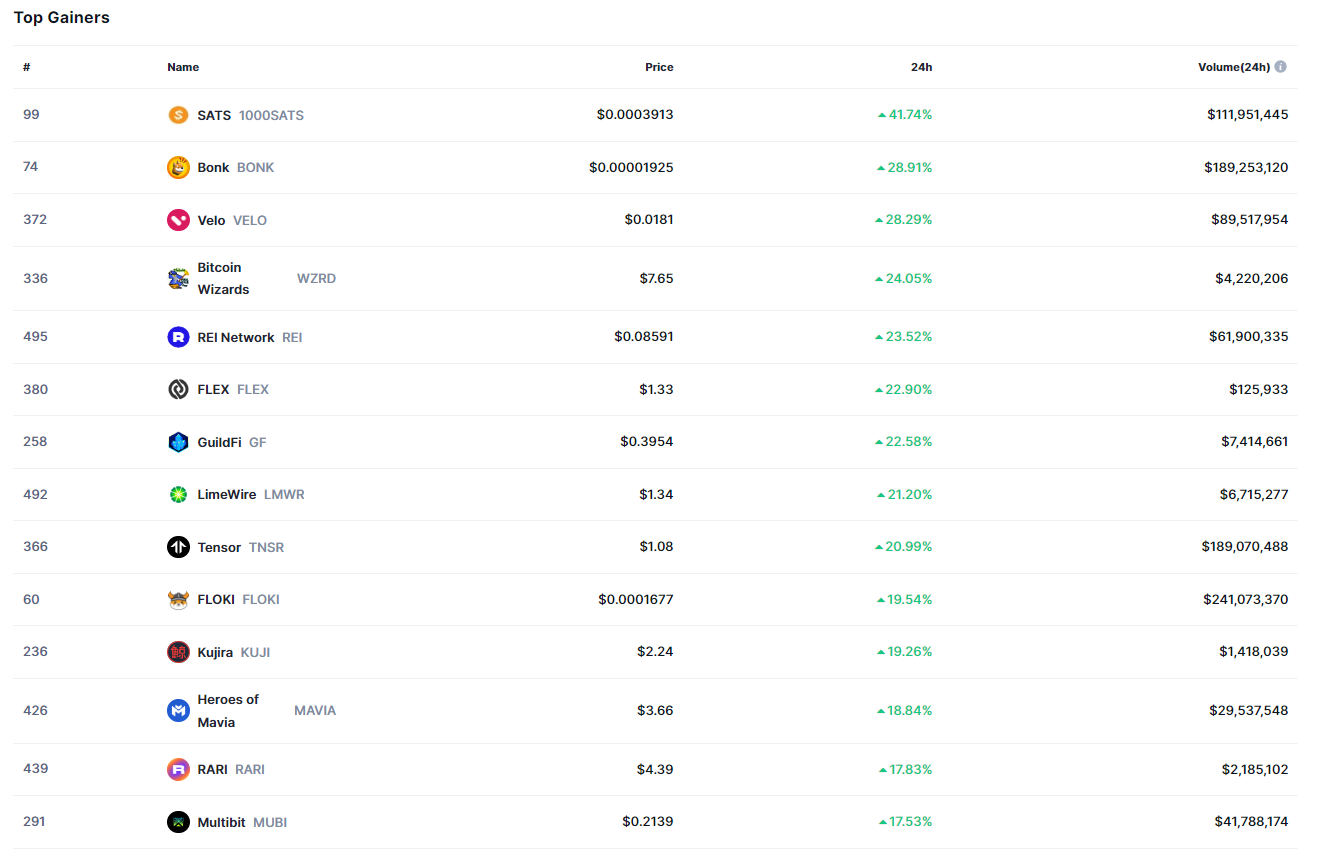
Task: Open the REI Network coin link
Action: [x=236, y=337]
